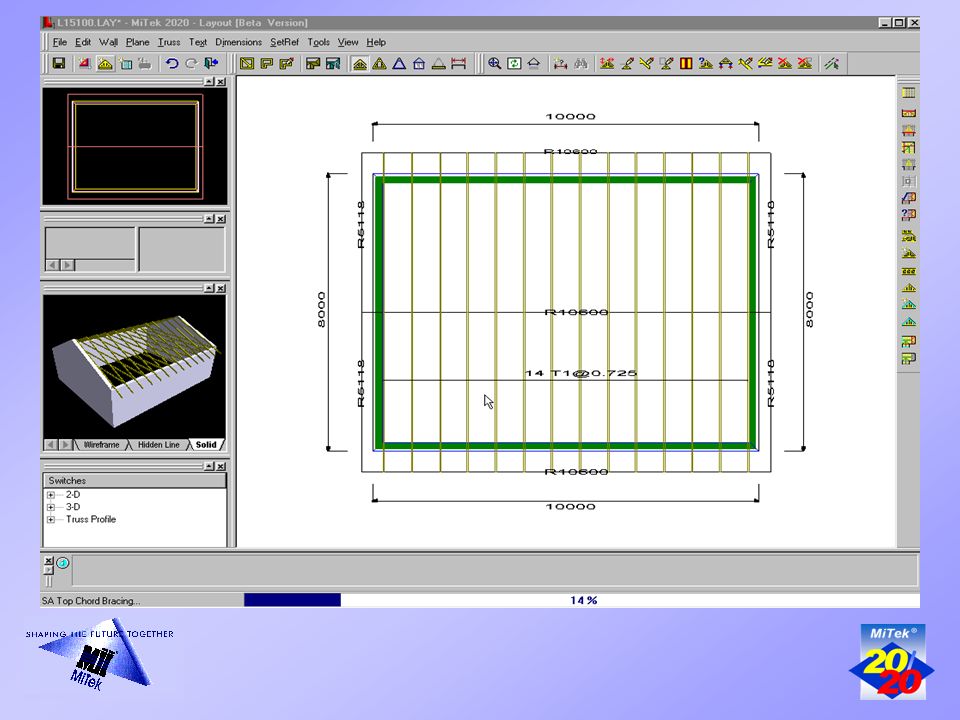This screenshot has height=720, width=960.
Task: Click the highlighted yellow truss toolbar icon
Action: 105,64
